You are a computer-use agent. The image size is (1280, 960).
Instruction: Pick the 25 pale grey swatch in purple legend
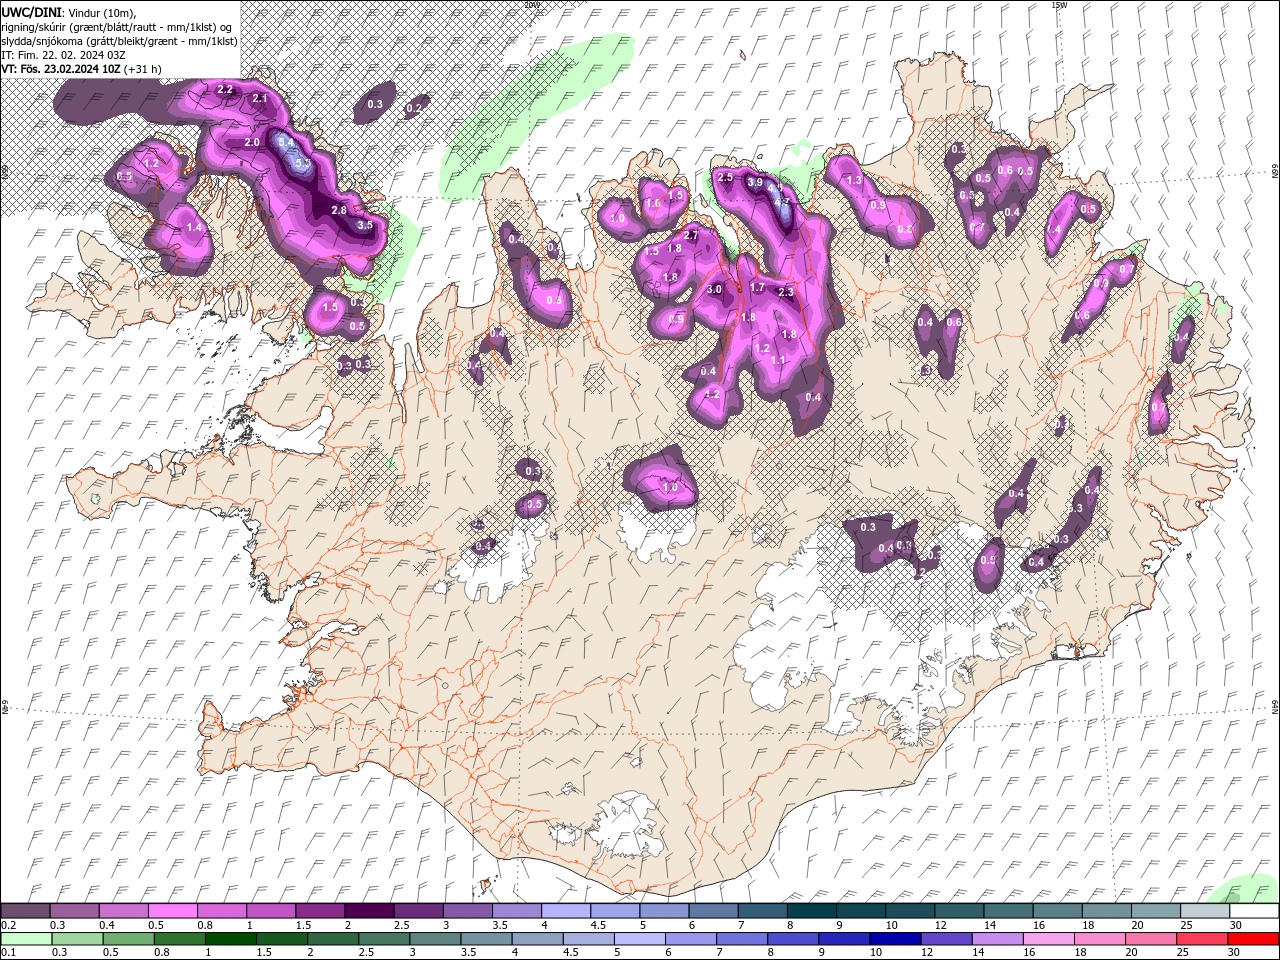(1204, 911)
